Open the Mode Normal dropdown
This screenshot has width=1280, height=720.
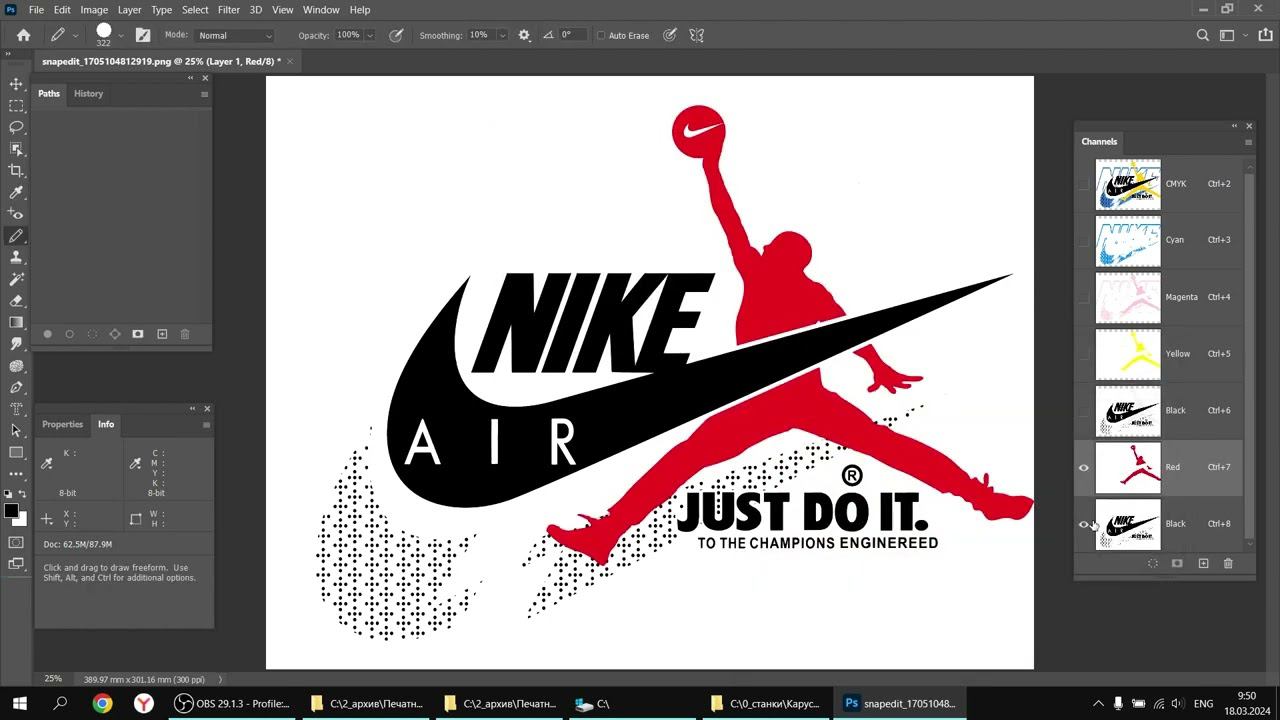click(234, 35)
